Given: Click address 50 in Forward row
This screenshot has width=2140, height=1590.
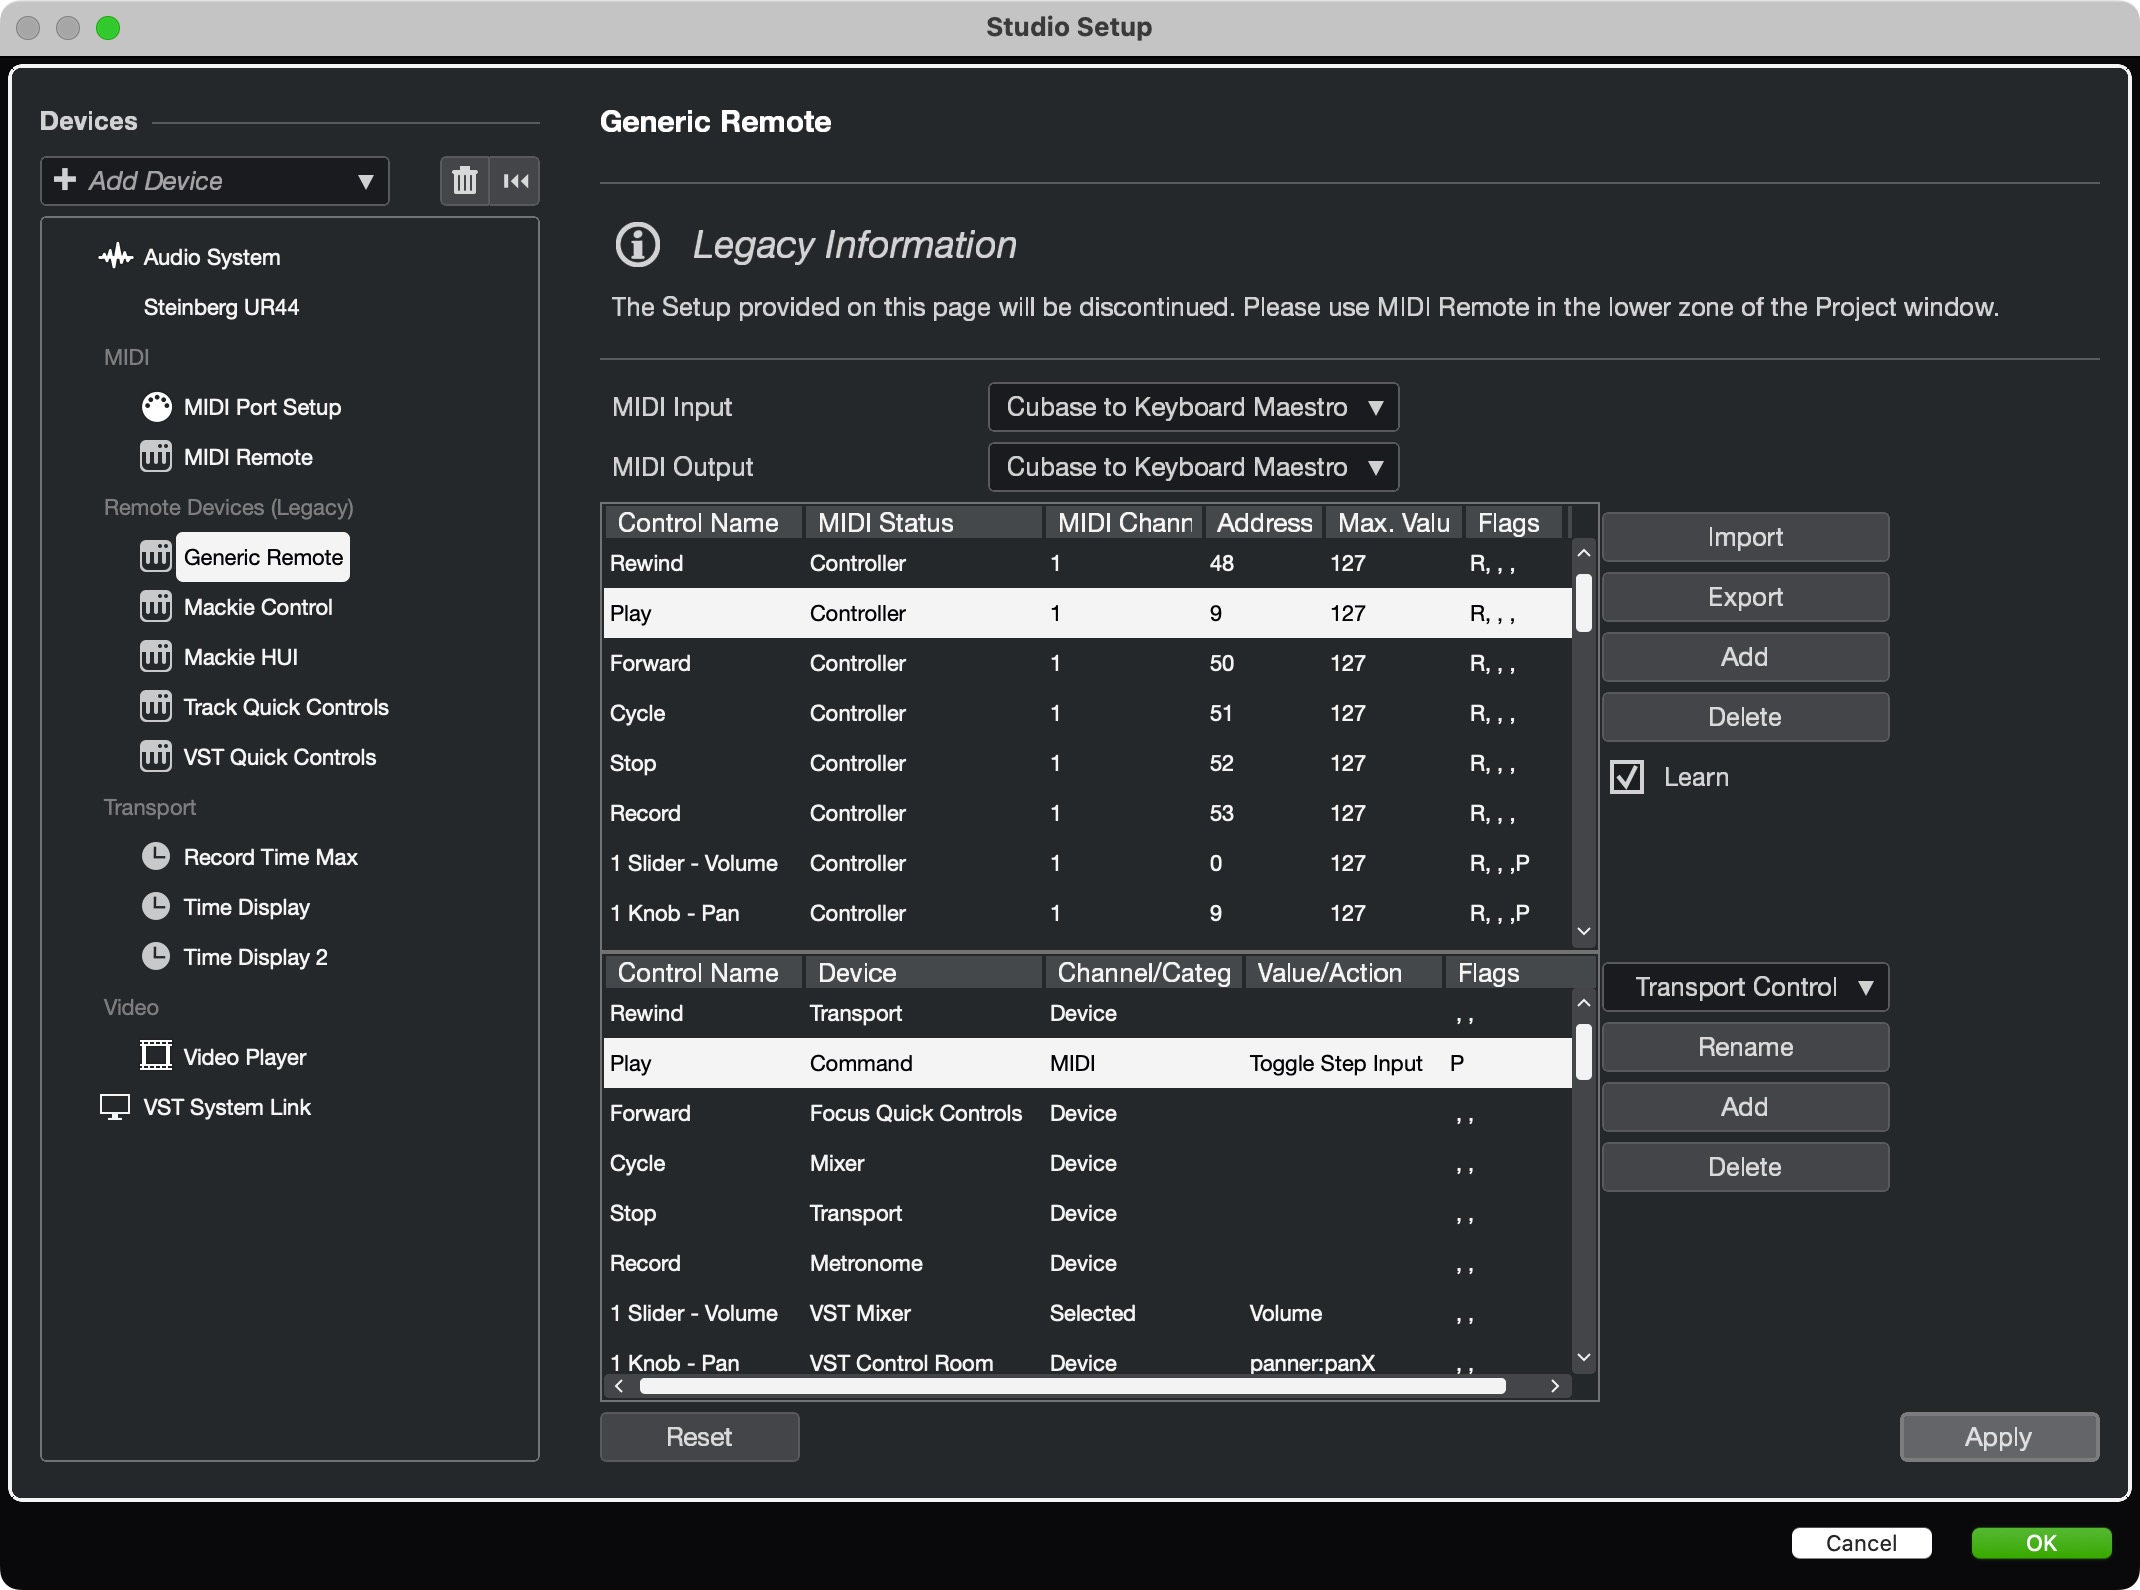Looking at the screenshot, I should (x=1221, y=663).
